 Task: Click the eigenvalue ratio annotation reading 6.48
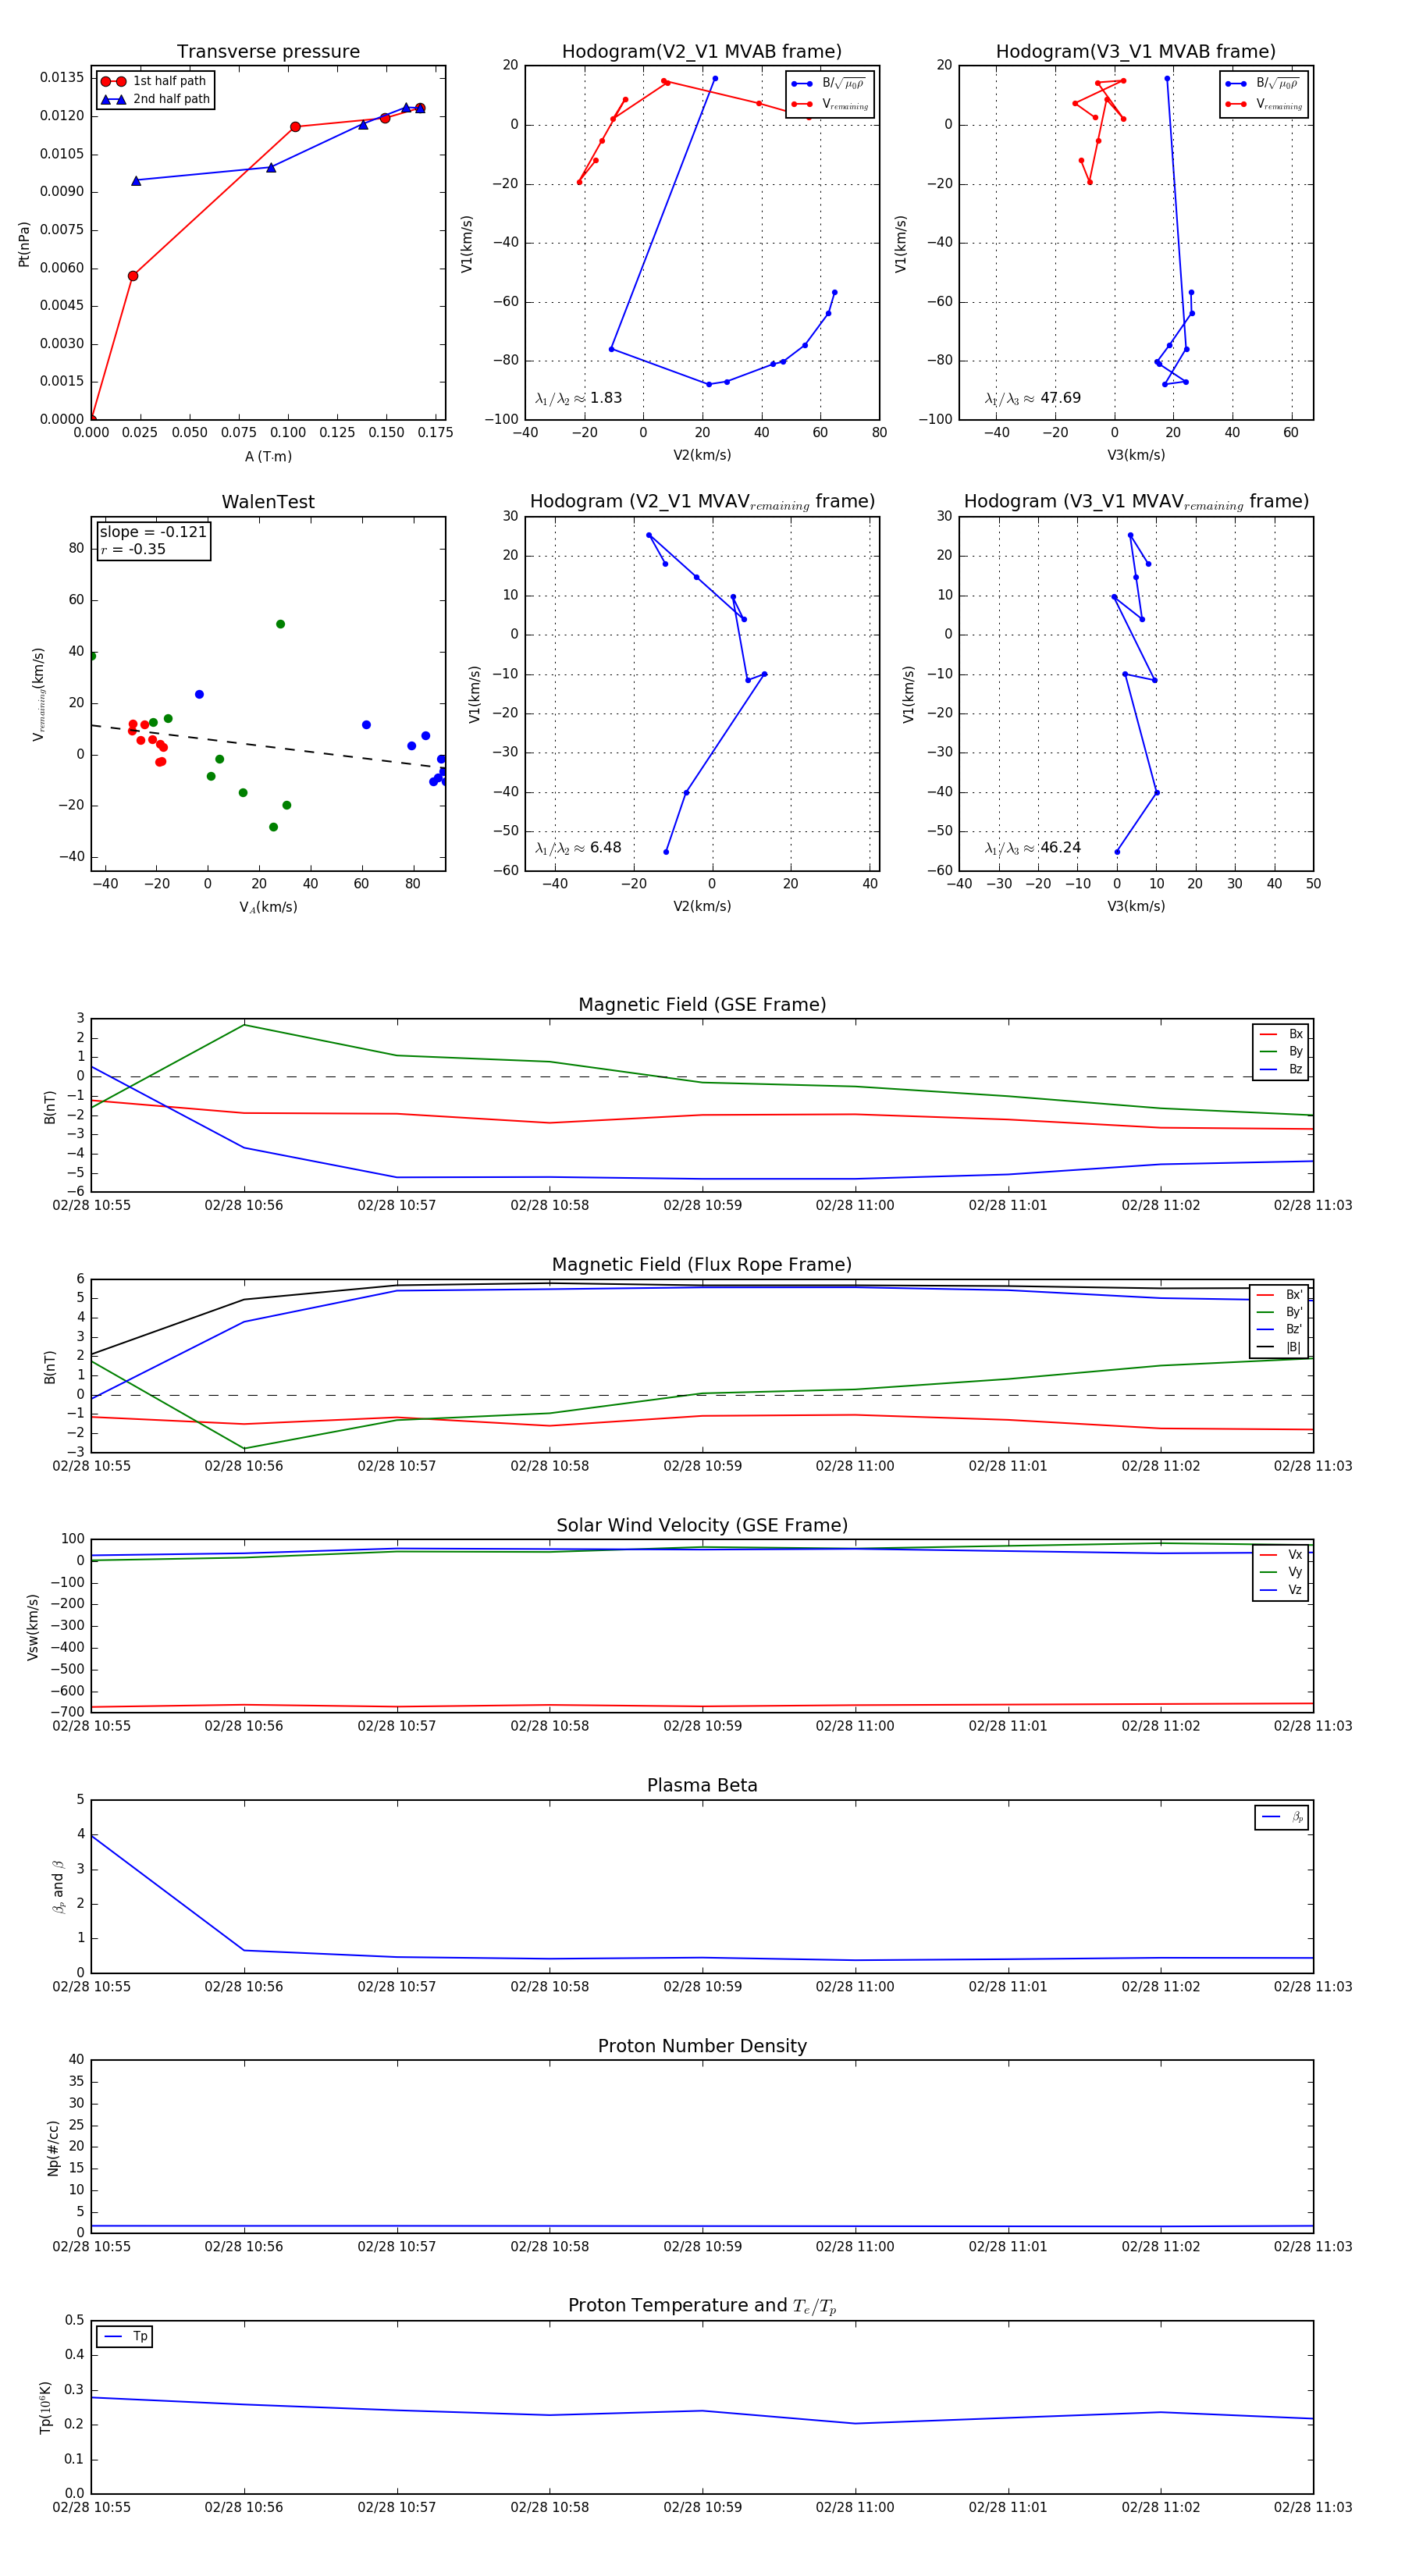coord(578,848)
